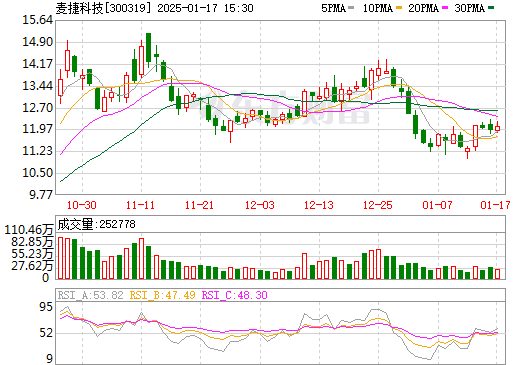Image resolution: width=520 pixels, height=365 pixels.
Task: Click the 14.17 price axis label
Action: 37,64
